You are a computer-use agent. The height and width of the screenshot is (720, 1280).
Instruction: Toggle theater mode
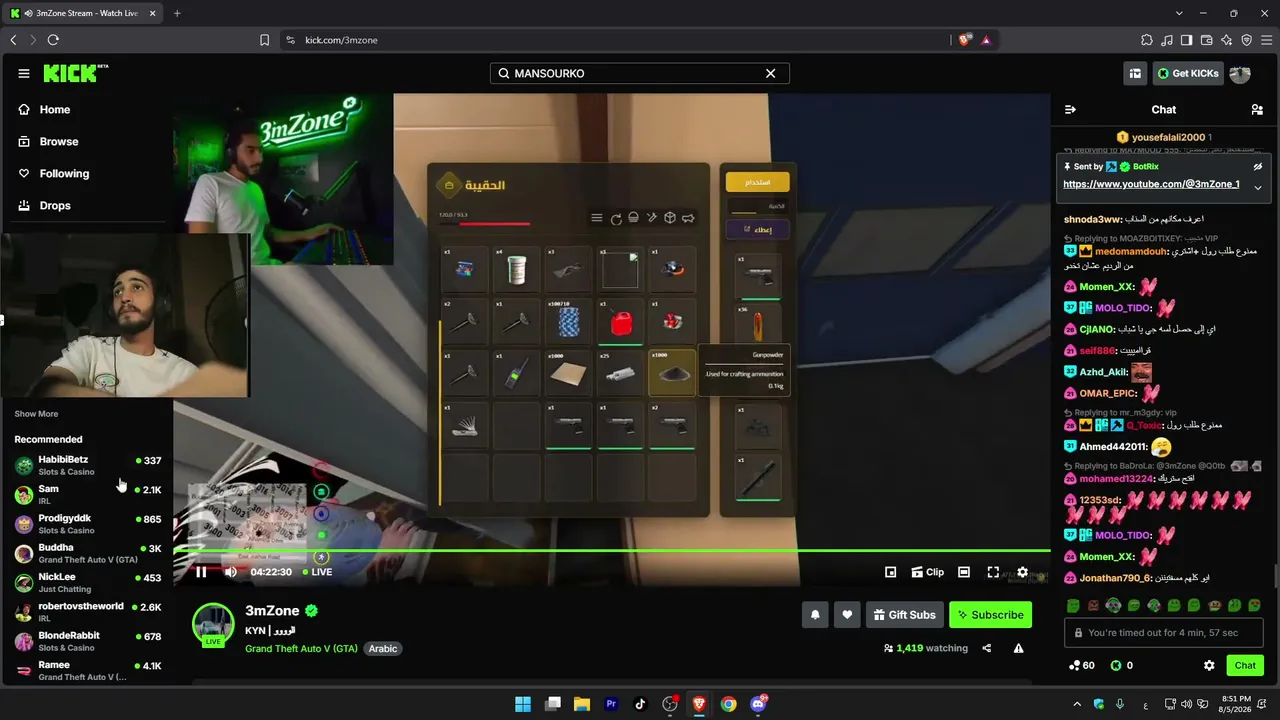click(x=964, y=572)
